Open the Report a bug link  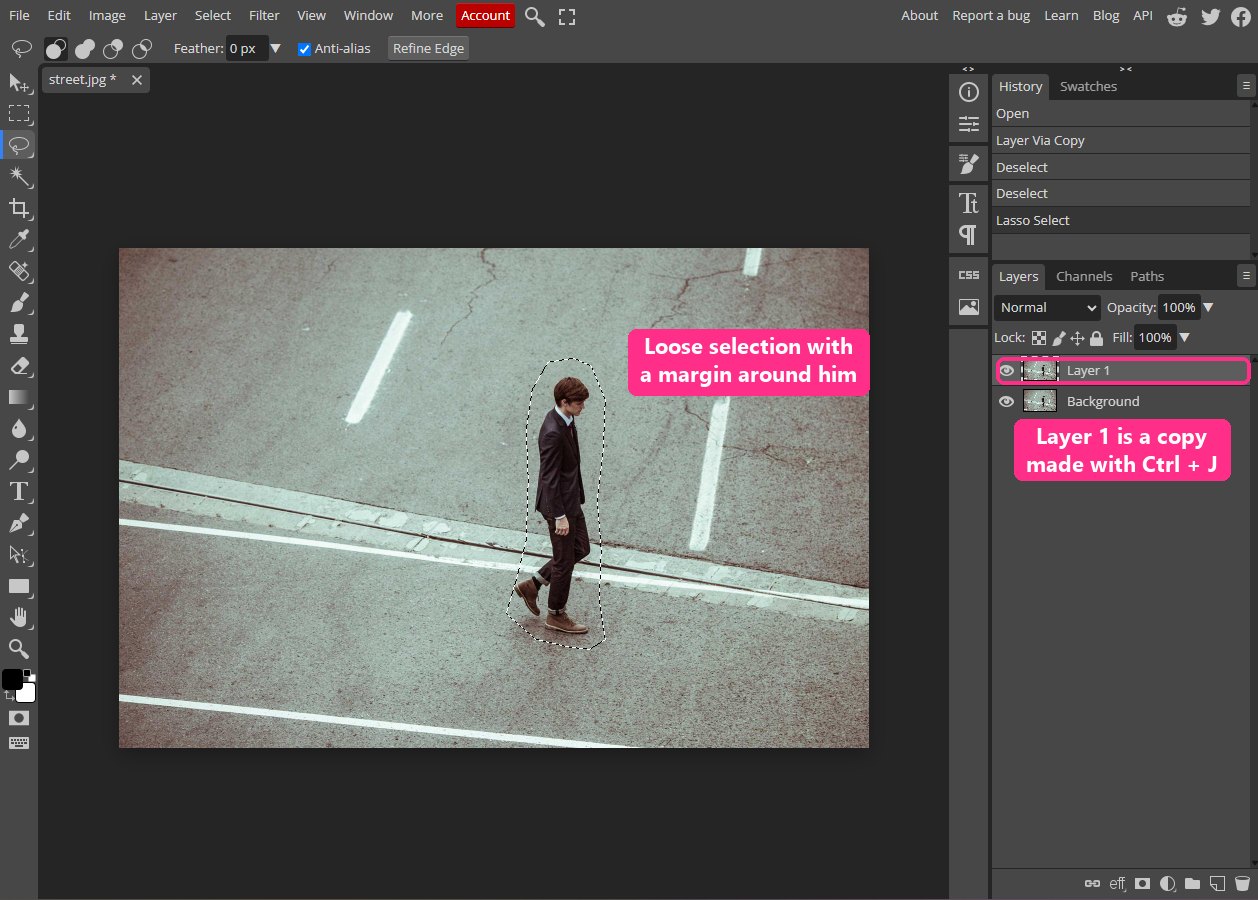click(990, 15)
